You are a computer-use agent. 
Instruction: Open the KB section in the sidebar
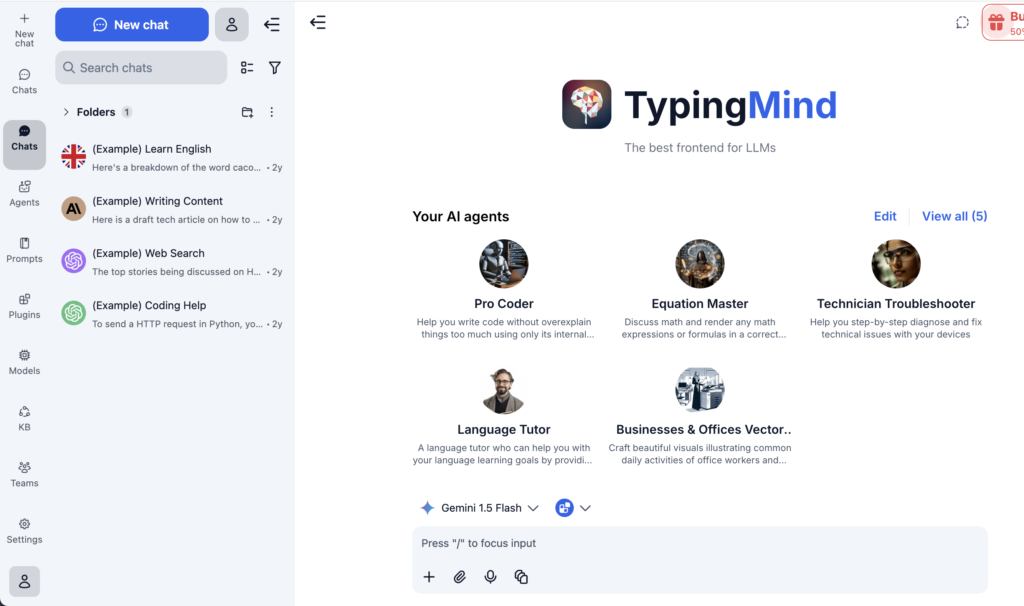(24, 418)
